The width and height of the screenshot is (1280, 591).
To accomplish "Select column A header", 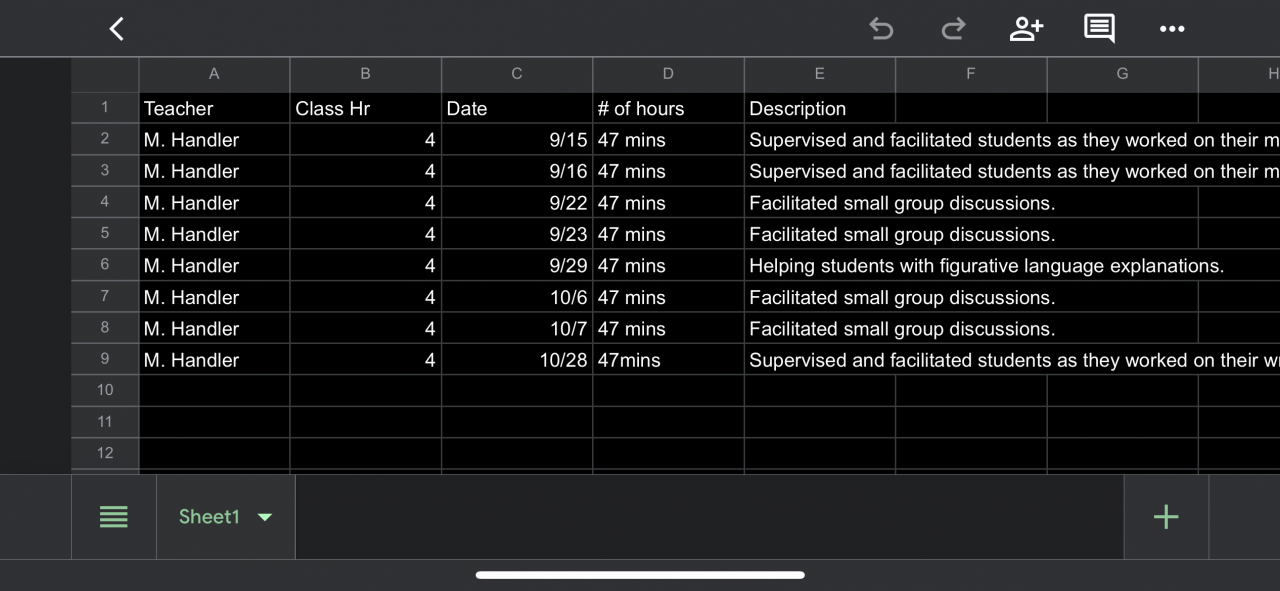I will [x=214, y=73].
